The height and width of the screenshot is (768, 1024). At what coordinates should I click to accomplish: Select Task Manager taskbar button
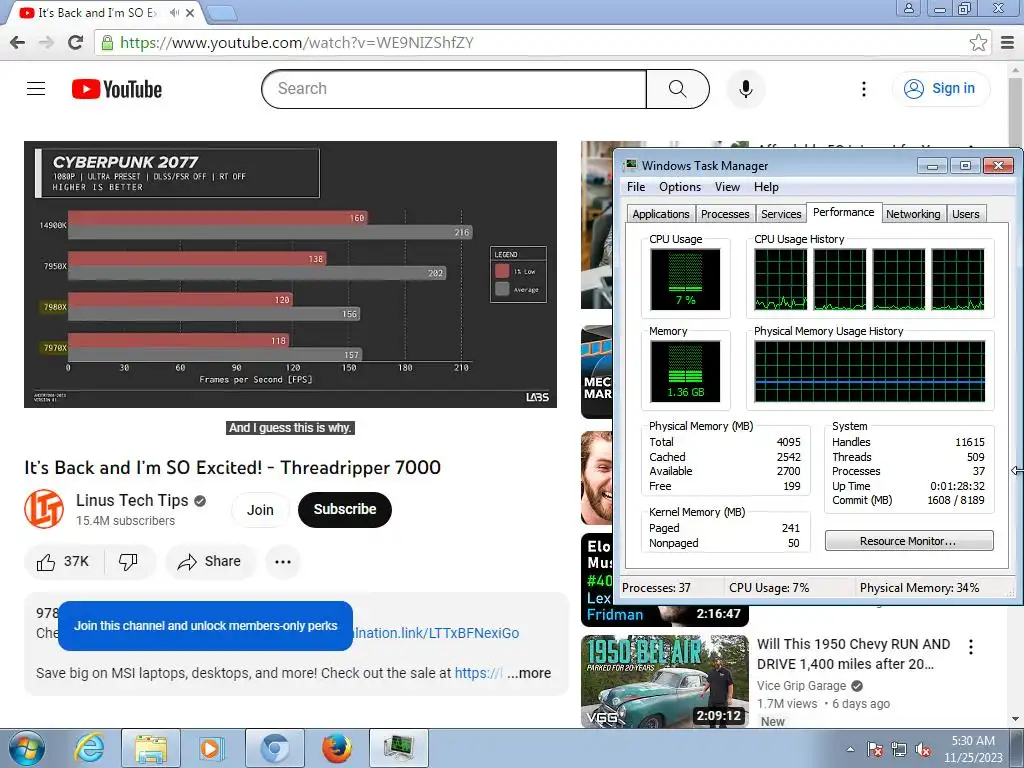point(399,748)
